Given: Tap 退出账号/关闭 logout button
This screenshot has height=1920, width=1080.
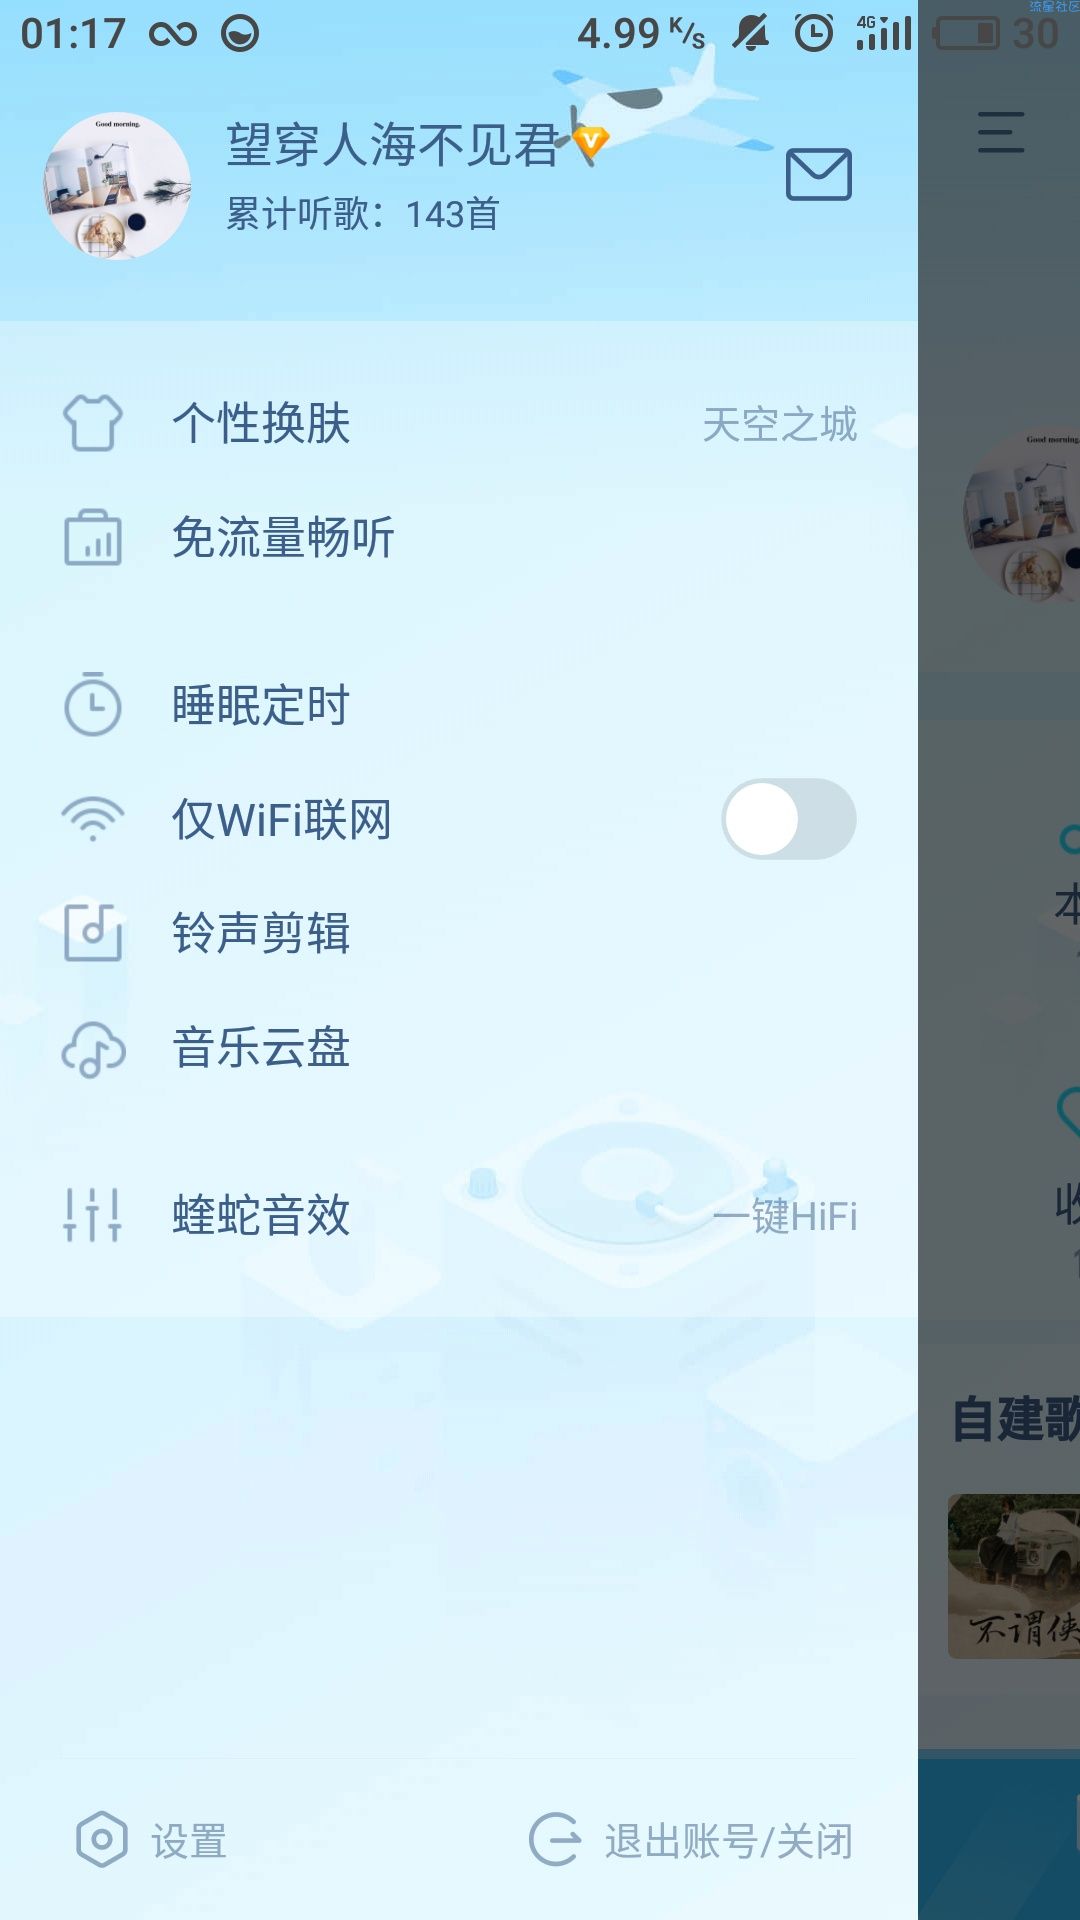Looking at the screenshot, I should [692, 1841].
